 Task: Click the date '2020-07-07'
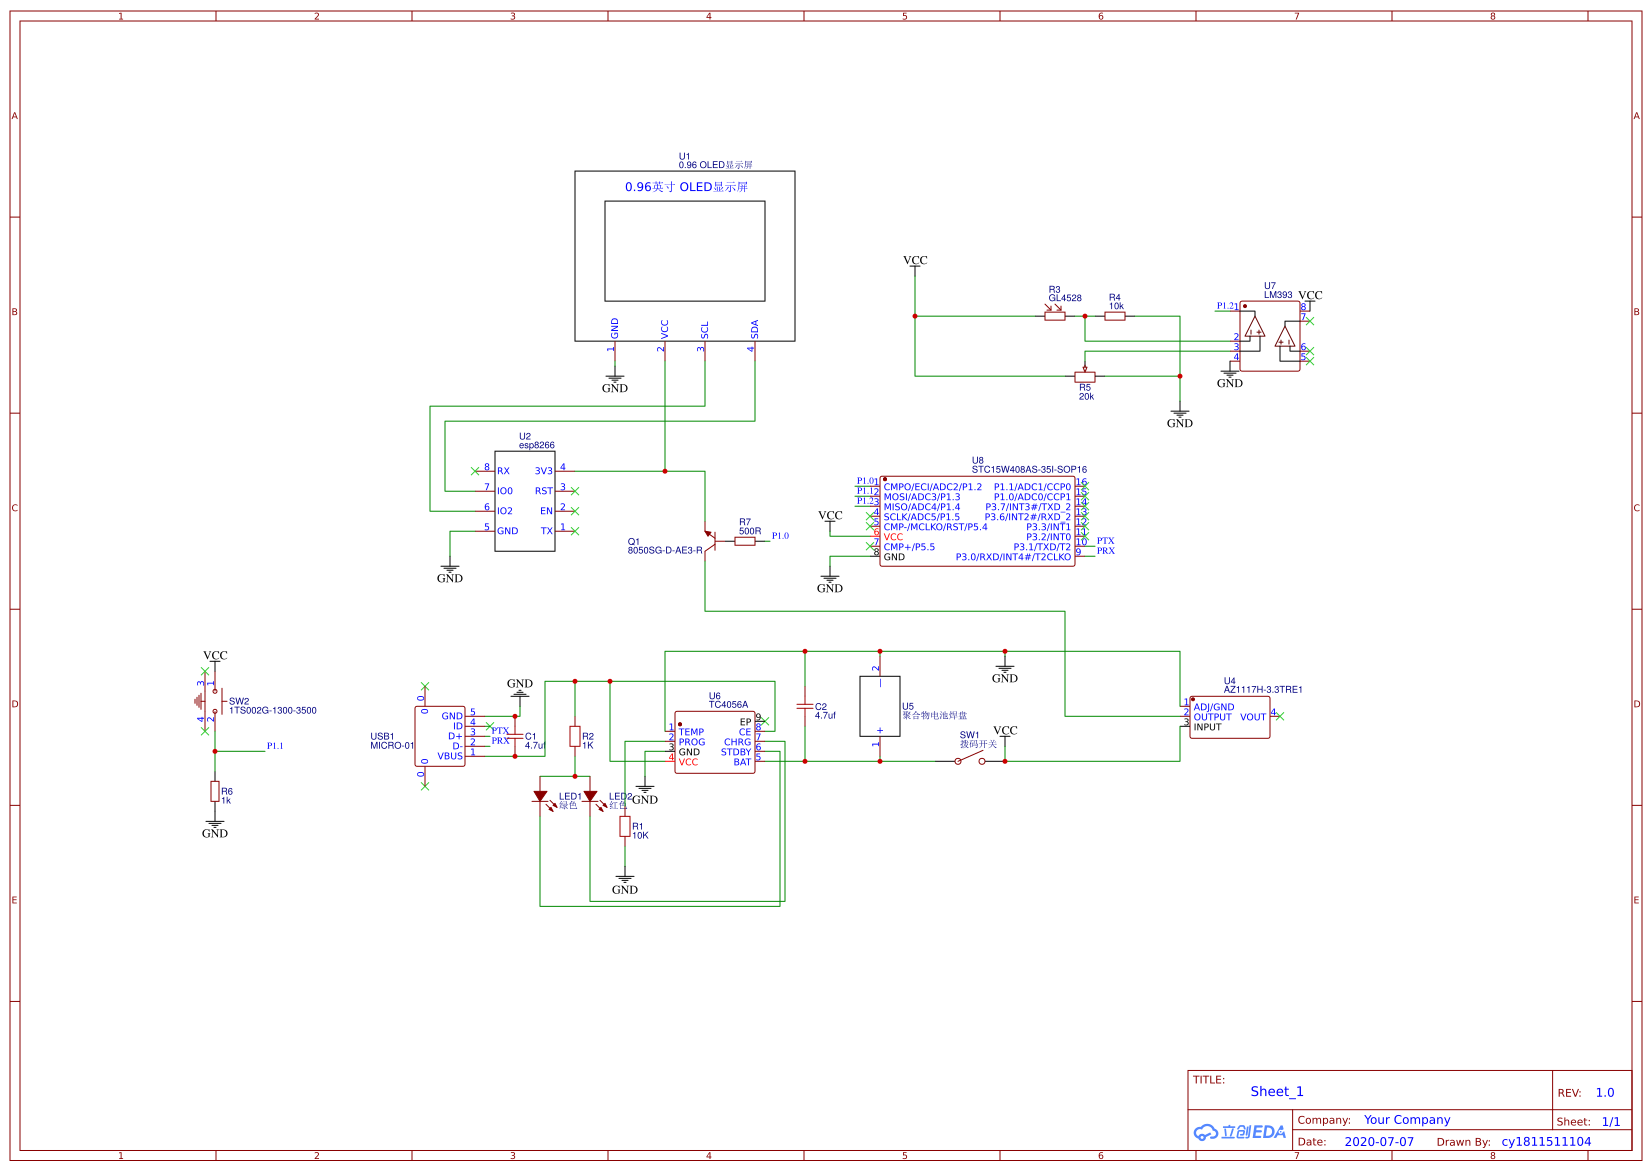click(1379, 1142)
